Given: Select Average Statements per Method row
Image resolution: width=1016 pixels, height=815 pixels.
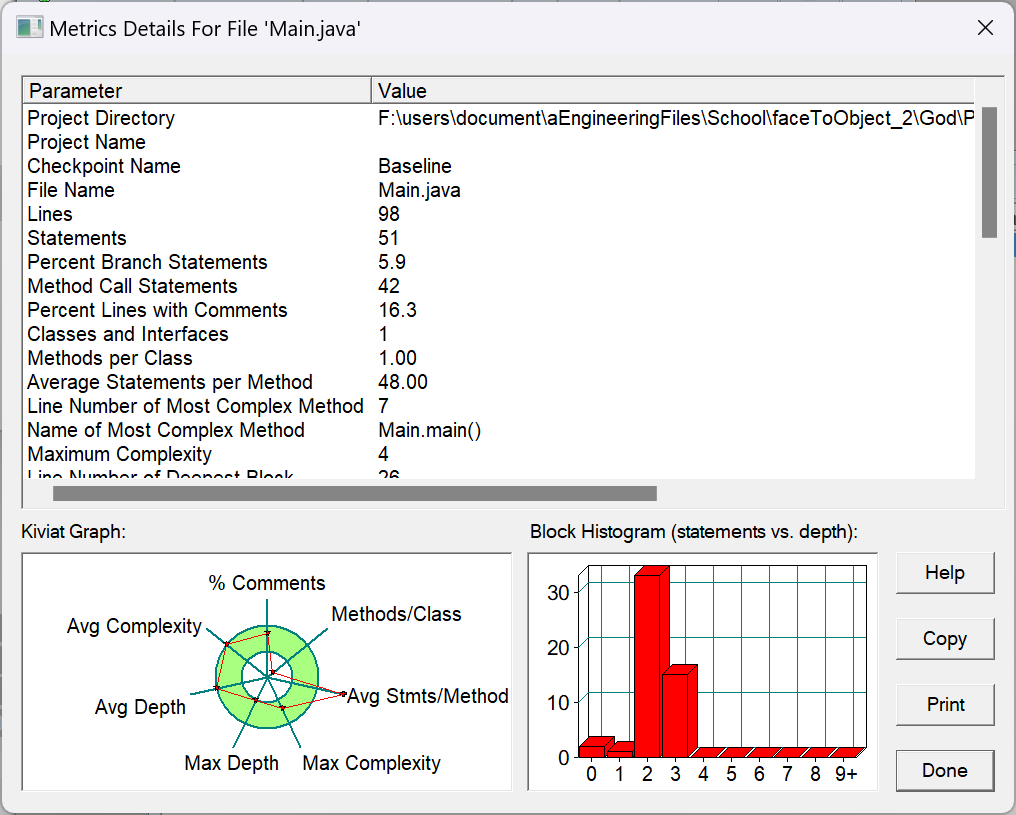Looking at the screenshot, I should 499,382.
